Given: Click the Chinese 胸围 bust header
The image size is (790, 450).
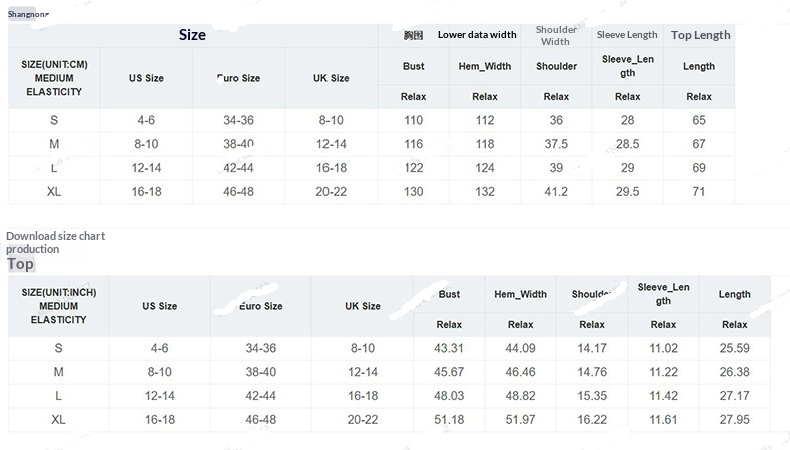Looking at the screenshot, I should [413, 35].
